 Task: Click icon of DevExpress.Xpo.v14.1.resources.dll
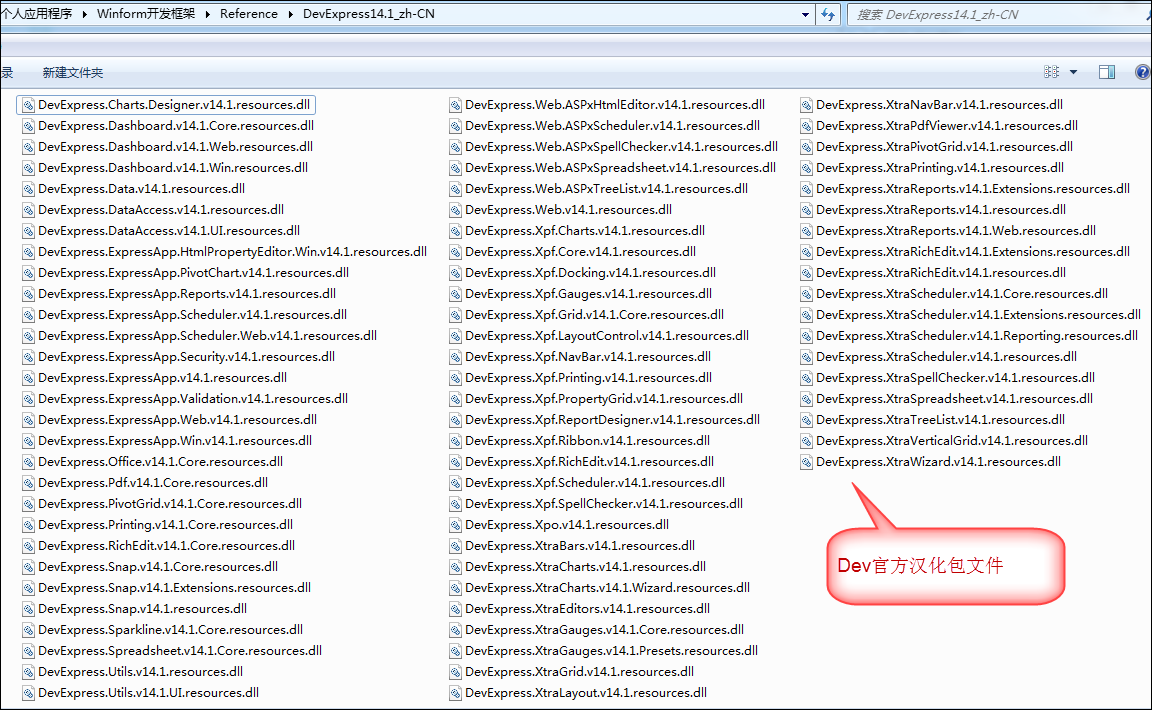click(x=456, y=525)
